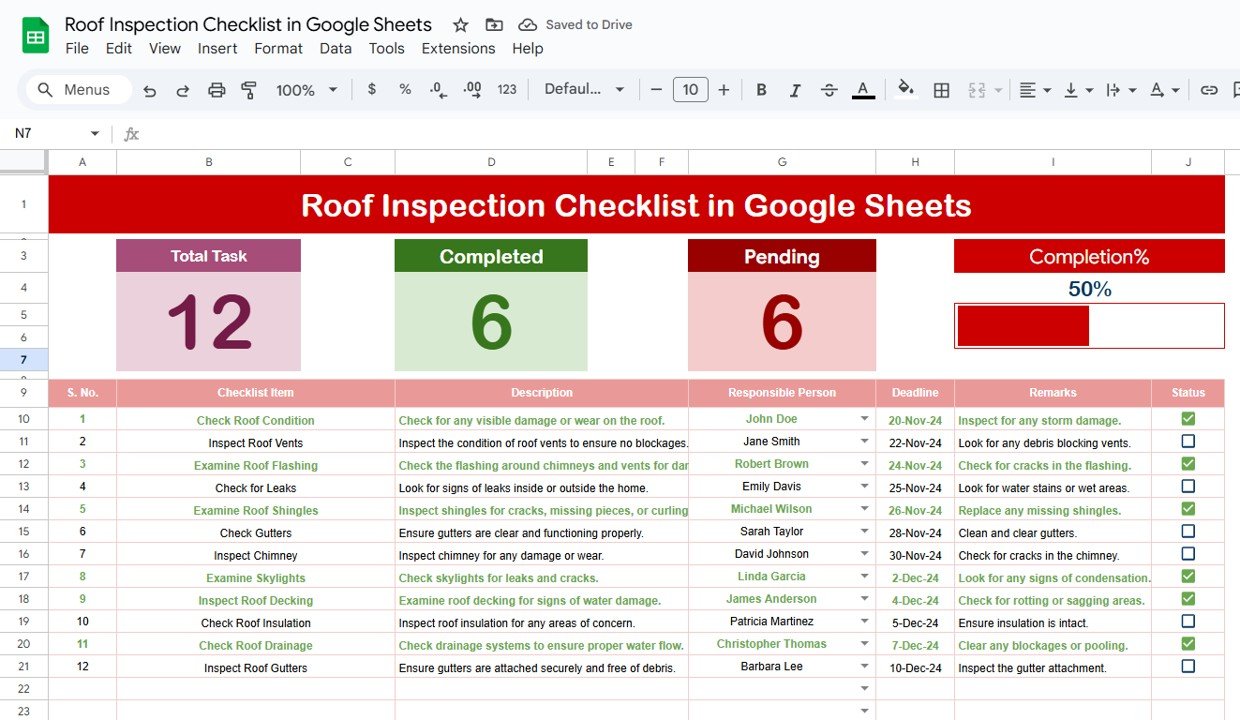Image resolution: width=1240 pixels, height=720 pixels.
Task: Click the print icon
Action: [x=217, y=90]
